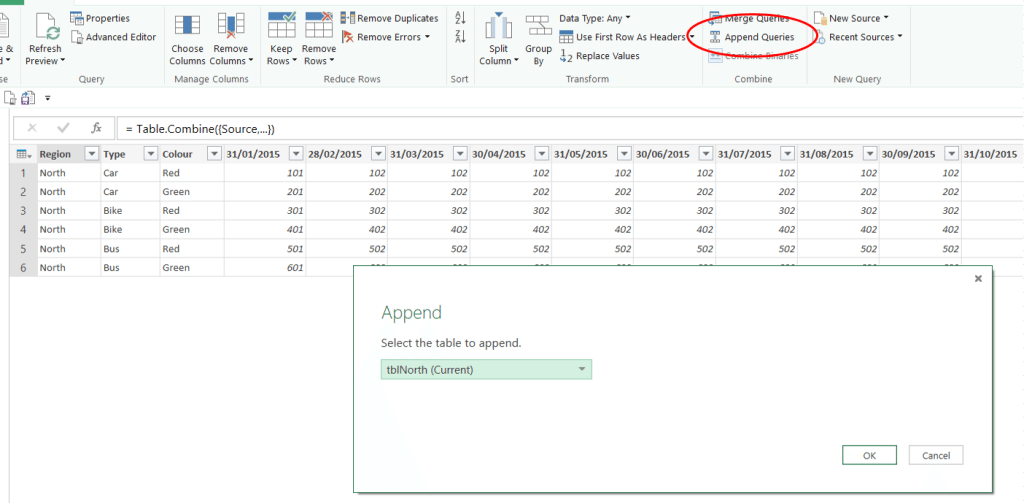Click Cancel in the Append dialog
Image resolution: width=1024 pixels, height=503 pixels.
[935, 456]
